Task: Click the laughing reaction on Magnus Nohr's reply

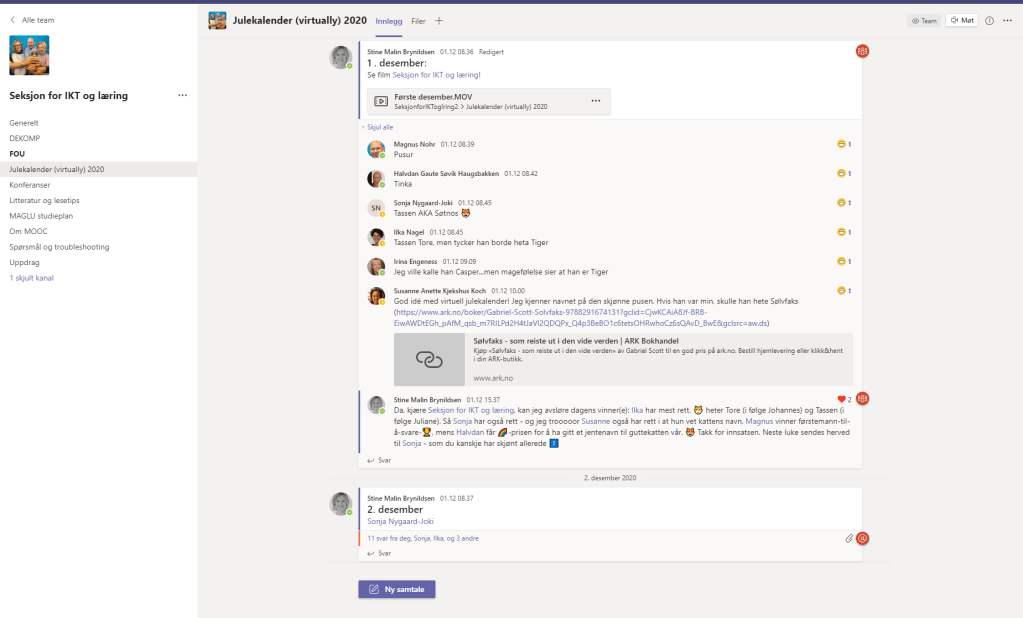Action: pos(841,145)
